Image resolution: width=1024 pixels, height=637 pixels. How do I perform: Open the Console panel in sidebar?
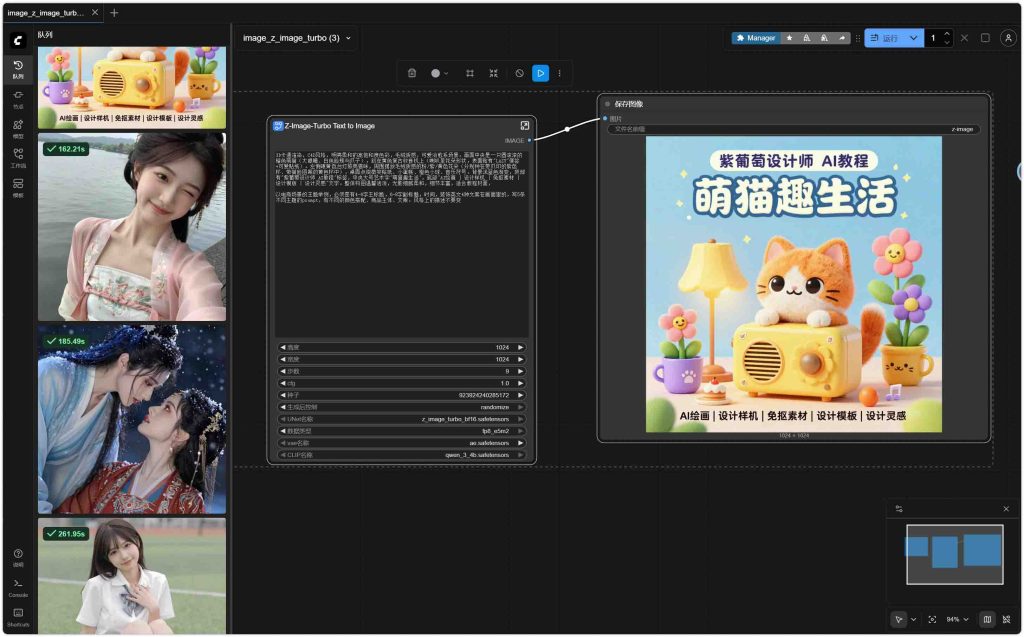tap(18, 587)
